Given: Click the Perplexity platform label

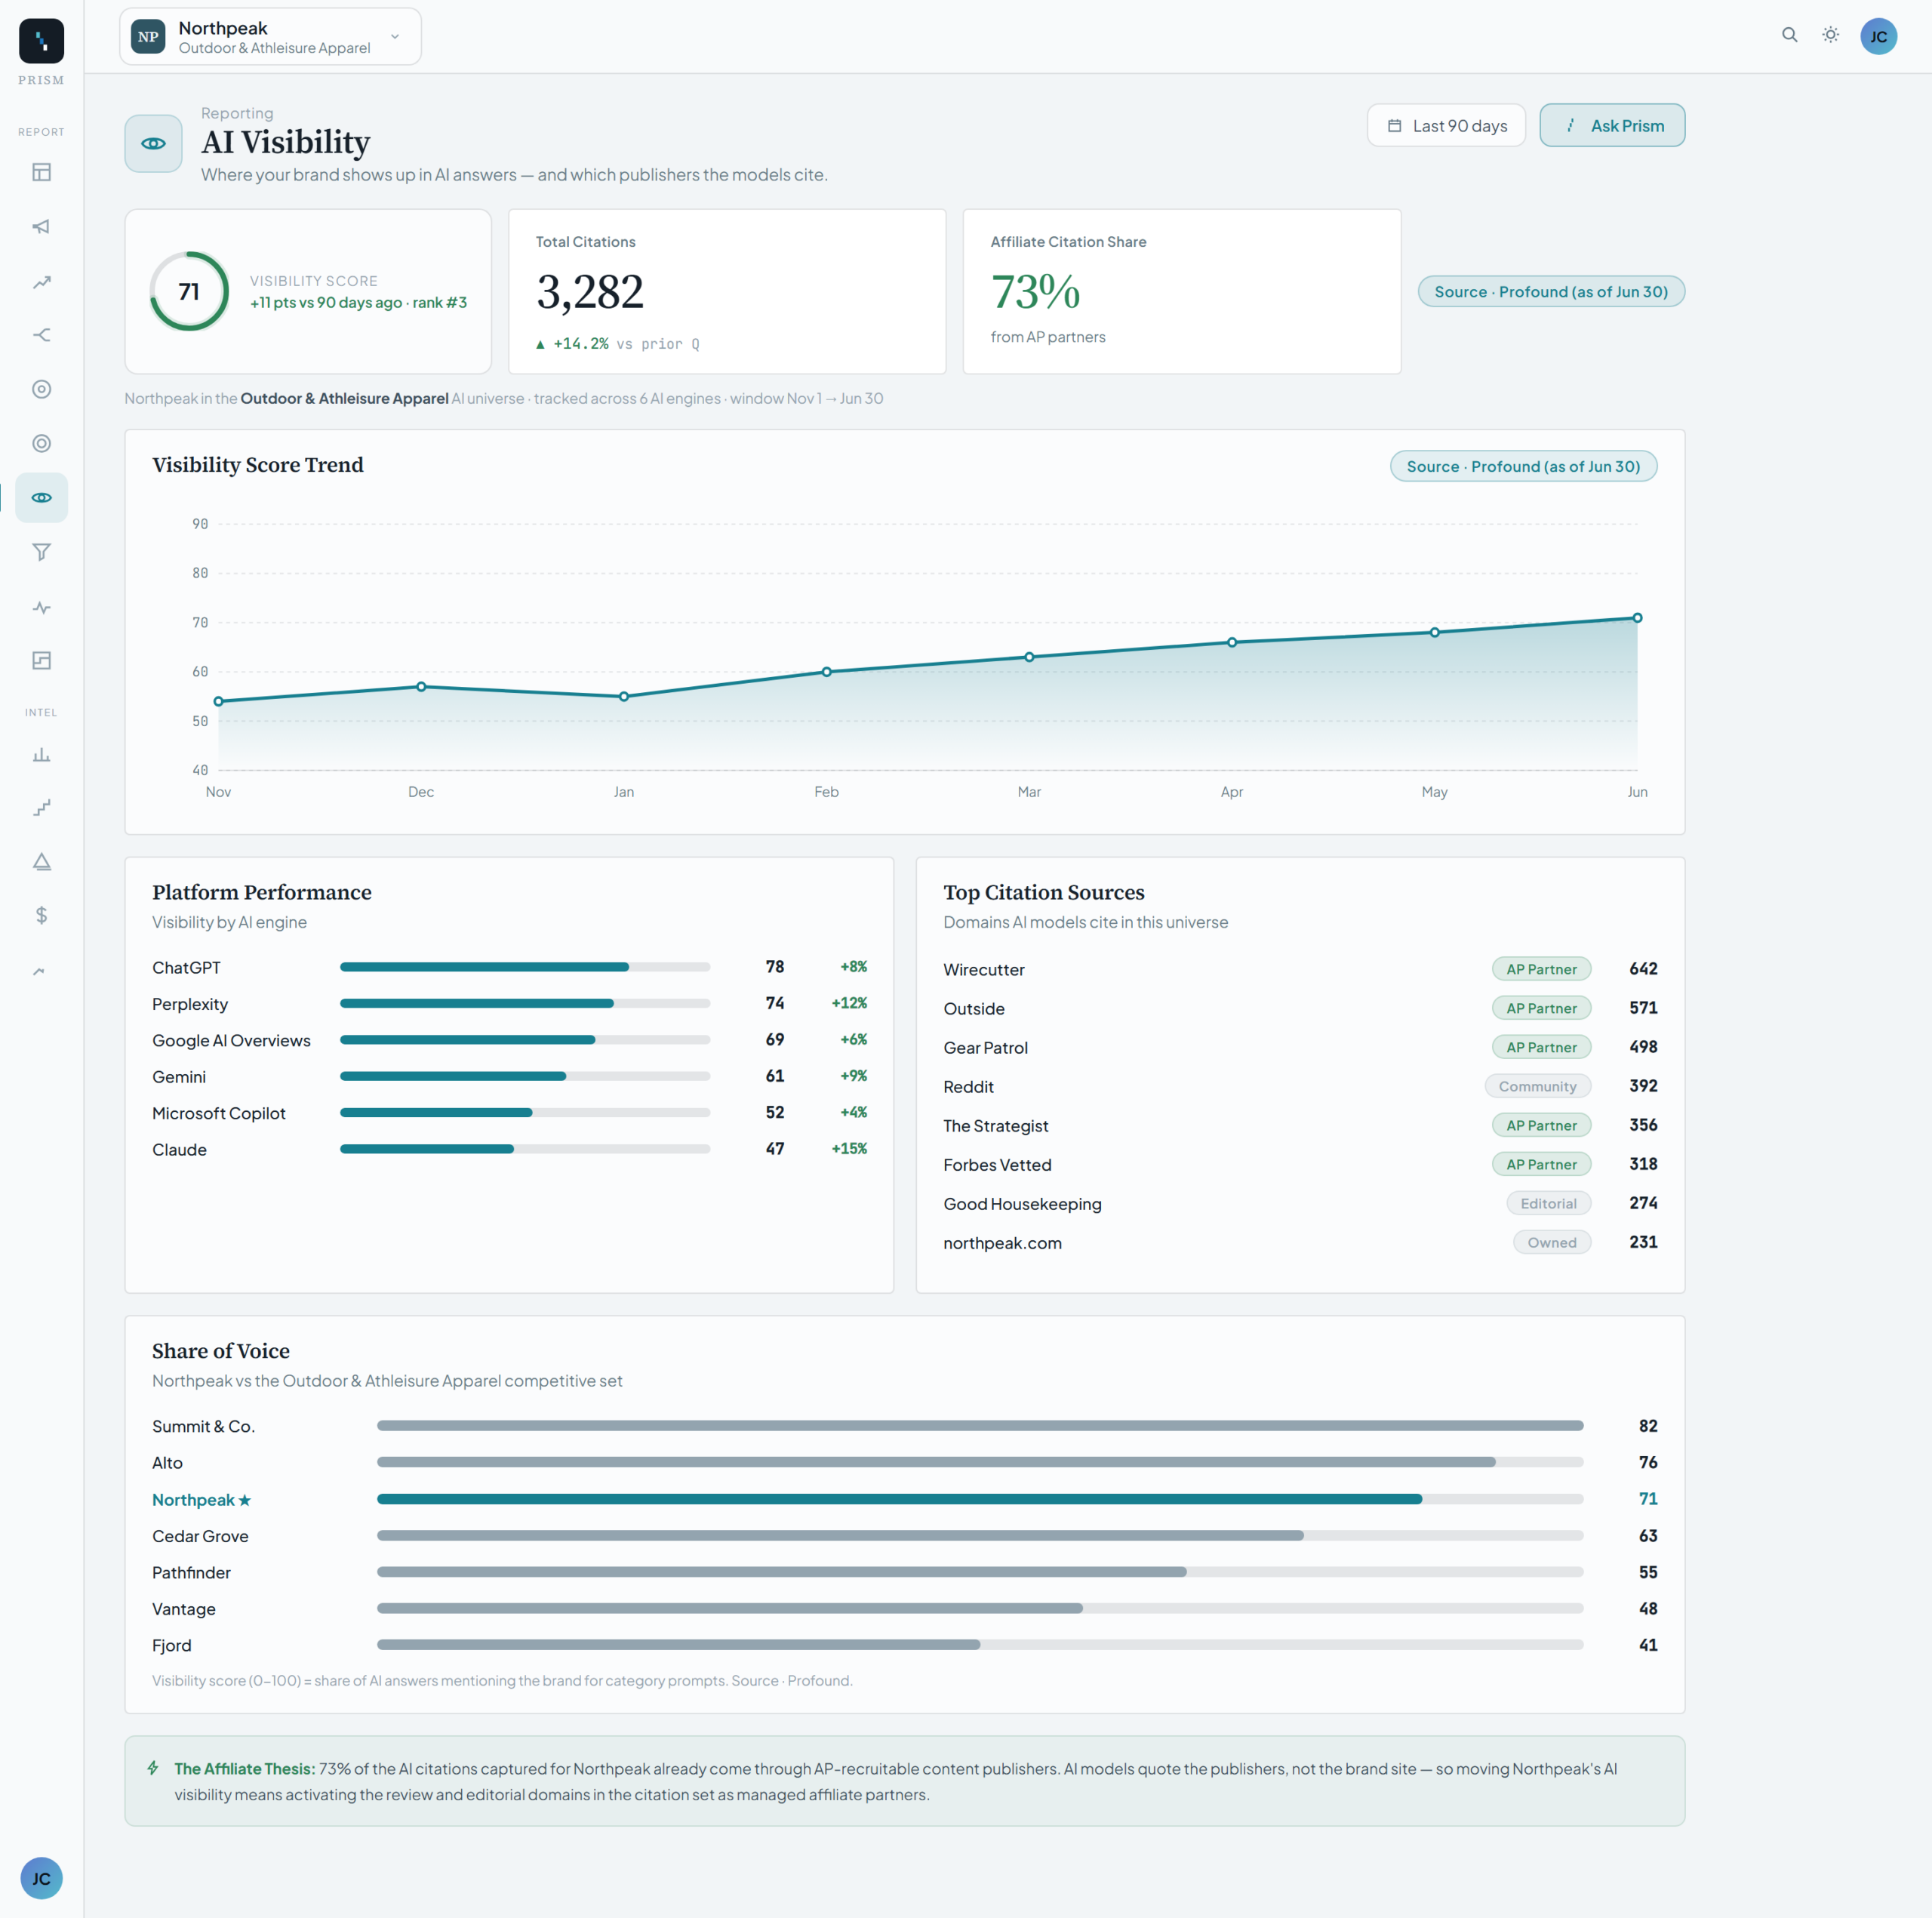Looking at the screenshot, I should point(190,1004).
